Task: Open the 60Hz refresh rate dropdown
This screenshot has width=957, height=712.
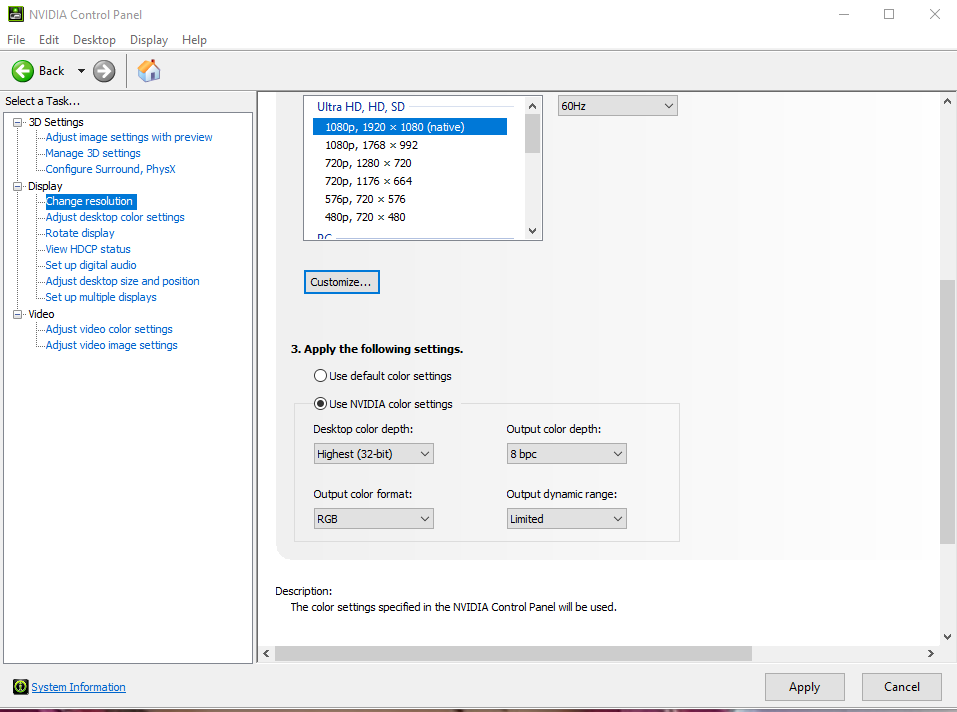Action: coord(618,106)
